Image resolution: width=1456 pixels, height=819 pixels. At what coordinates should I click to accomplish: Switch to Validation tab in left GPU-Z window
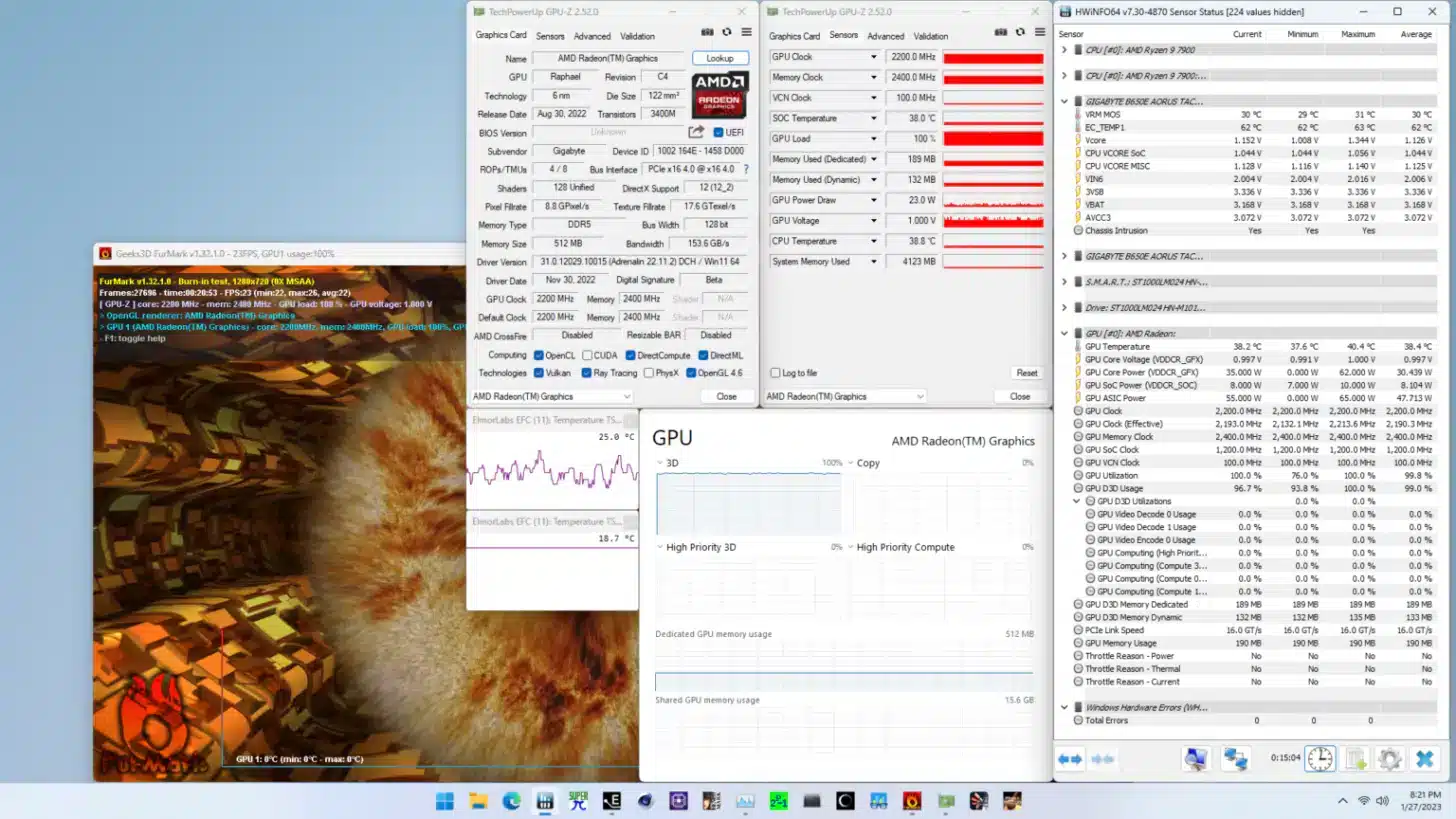(637, 36)
